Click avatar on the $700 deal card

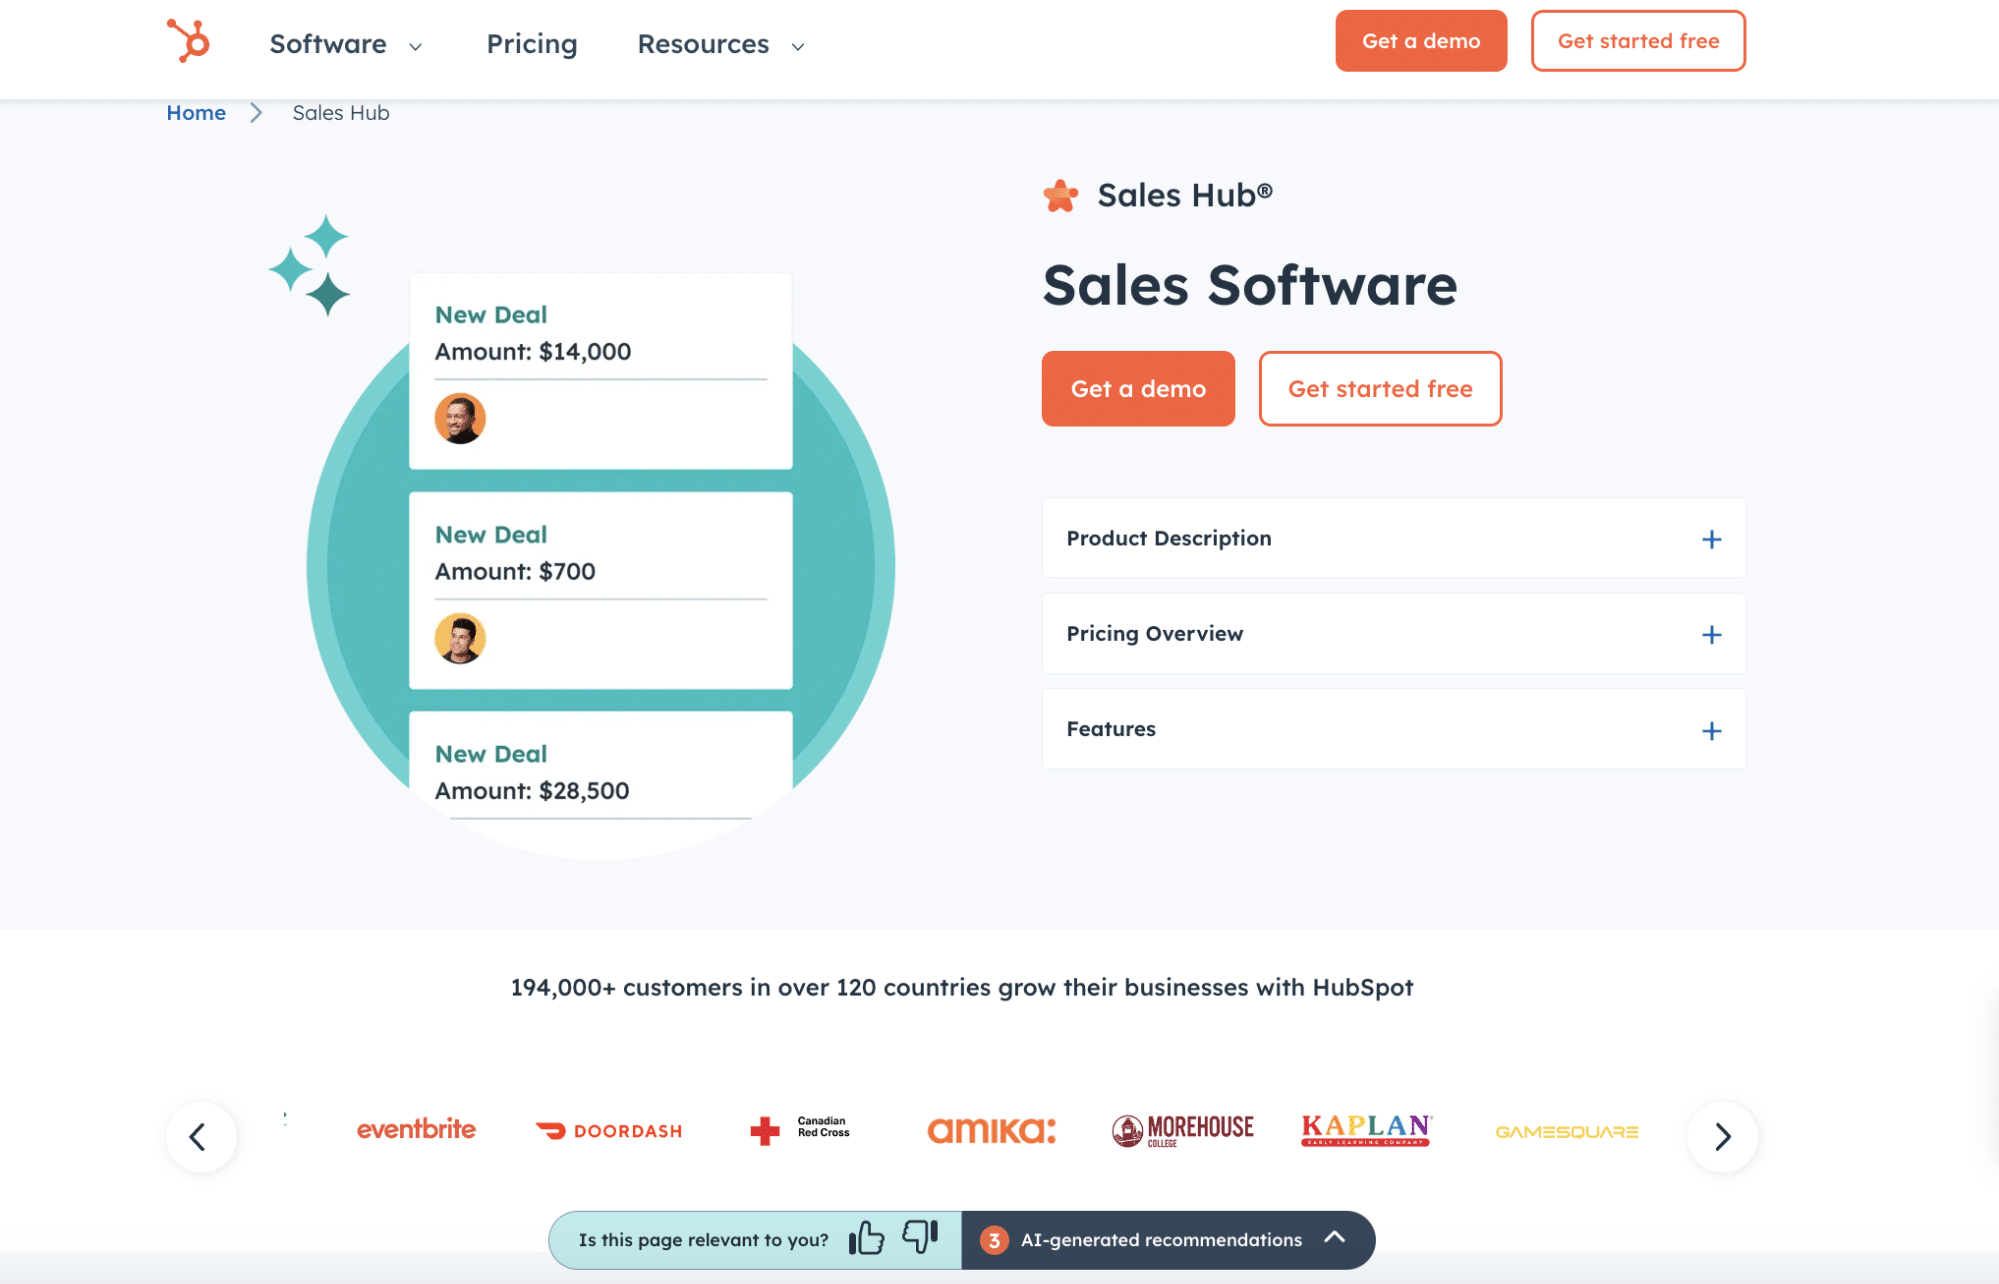point(460,638)
